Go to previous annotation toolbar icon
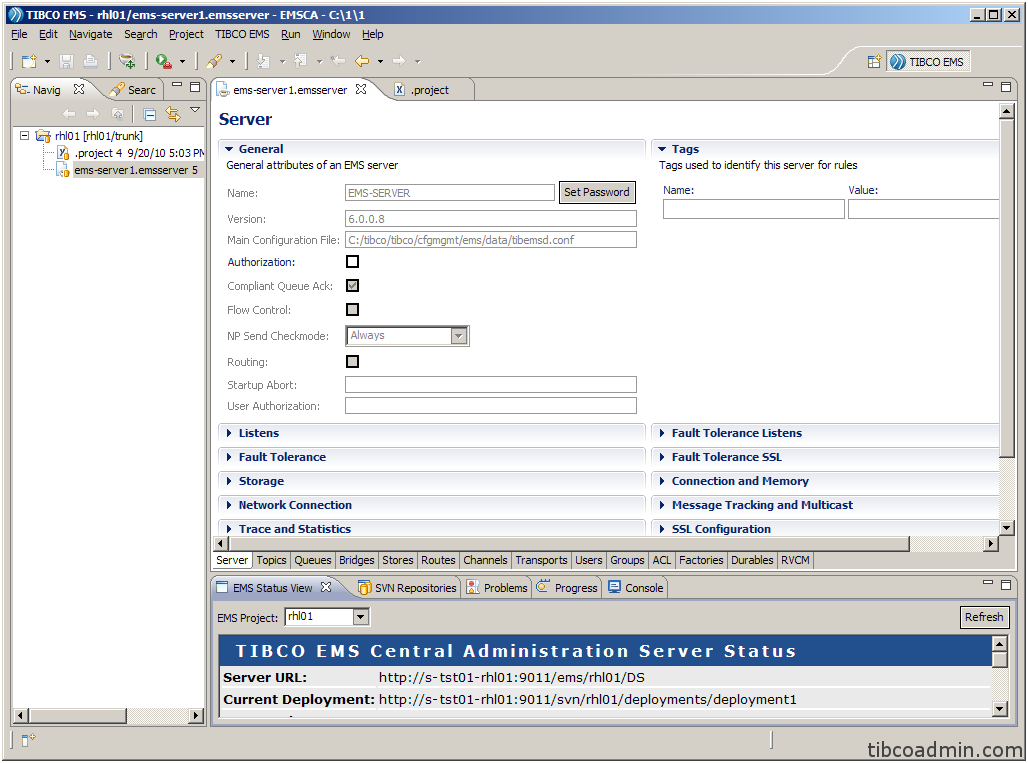1028x763 pixels. click(300, 61)
